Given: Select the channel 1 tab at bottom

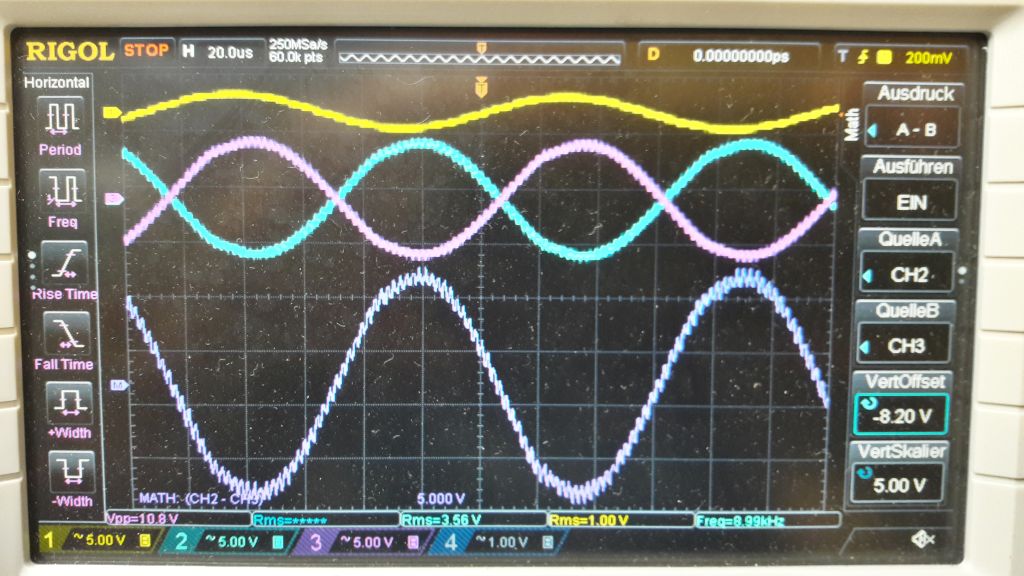Looking at the screenshot, I should (99, 540).
